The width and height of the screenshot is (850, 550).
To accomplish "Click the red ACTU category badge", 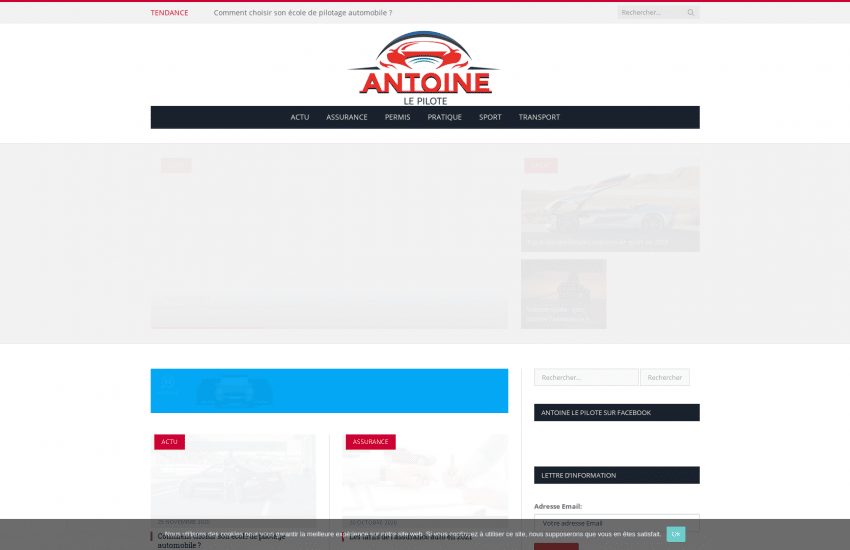I will [x=169, y=442].
